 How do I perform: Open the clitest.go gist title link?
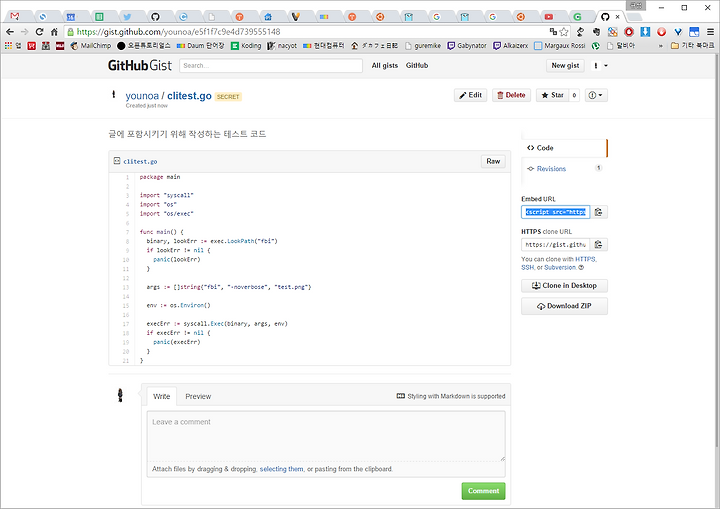(x=189, y=96)
